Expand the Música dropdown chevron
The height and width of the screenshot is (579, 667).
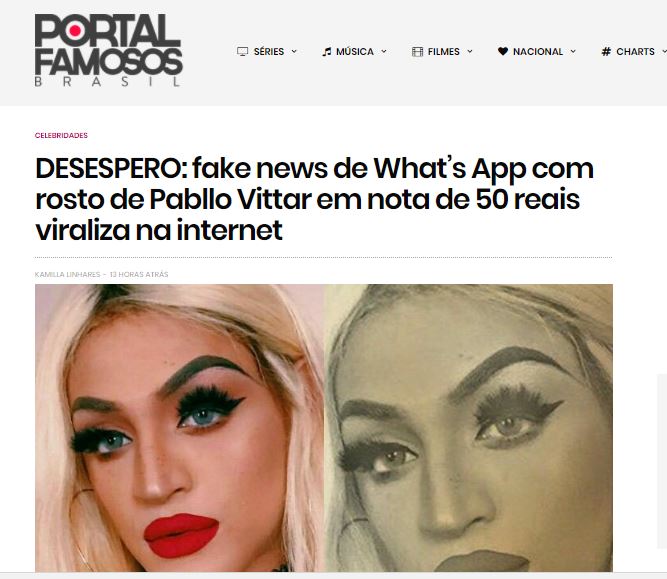click(x=384, y=51)
